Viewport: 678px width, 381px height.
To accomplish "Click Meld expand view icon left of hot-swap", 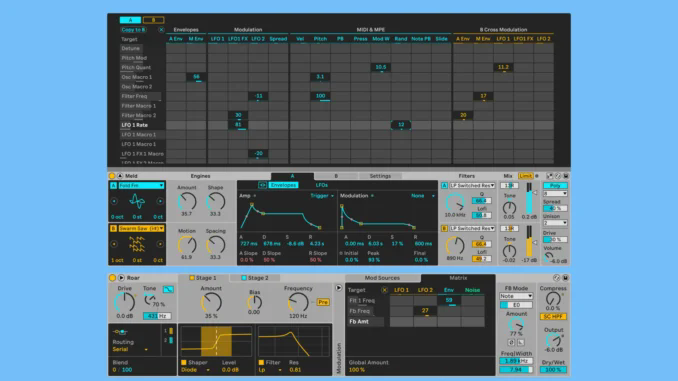I will click(x=549, y=176).
